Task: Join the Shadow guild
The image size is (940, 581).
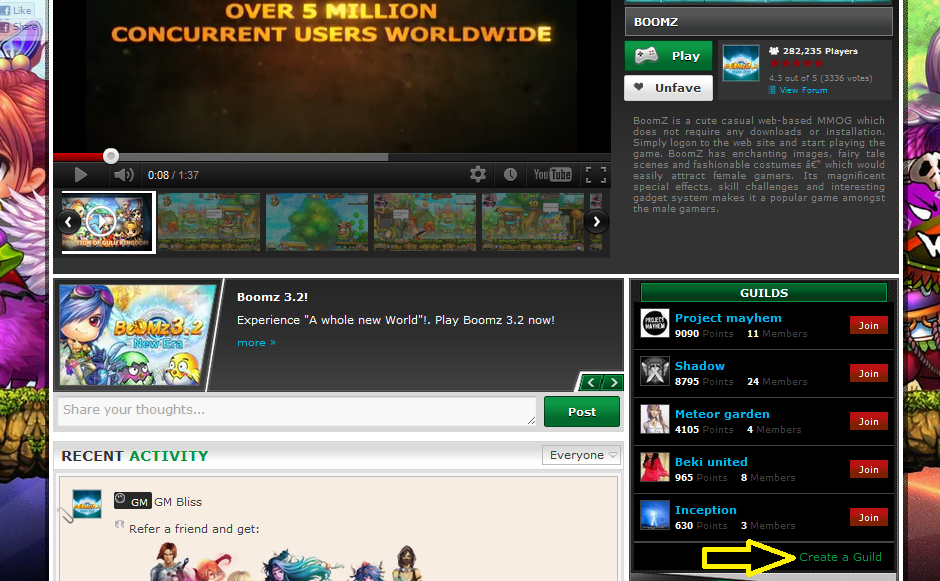Action: [x=868, y=373]
